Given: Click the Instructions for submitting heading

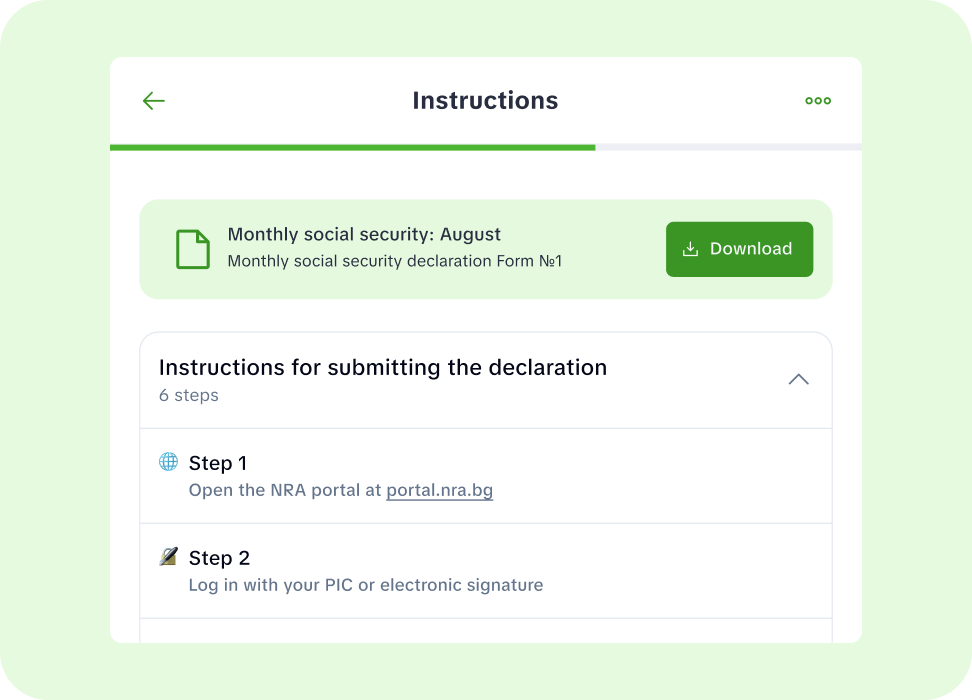Looking at the screenshot, I should click(382, 367).
